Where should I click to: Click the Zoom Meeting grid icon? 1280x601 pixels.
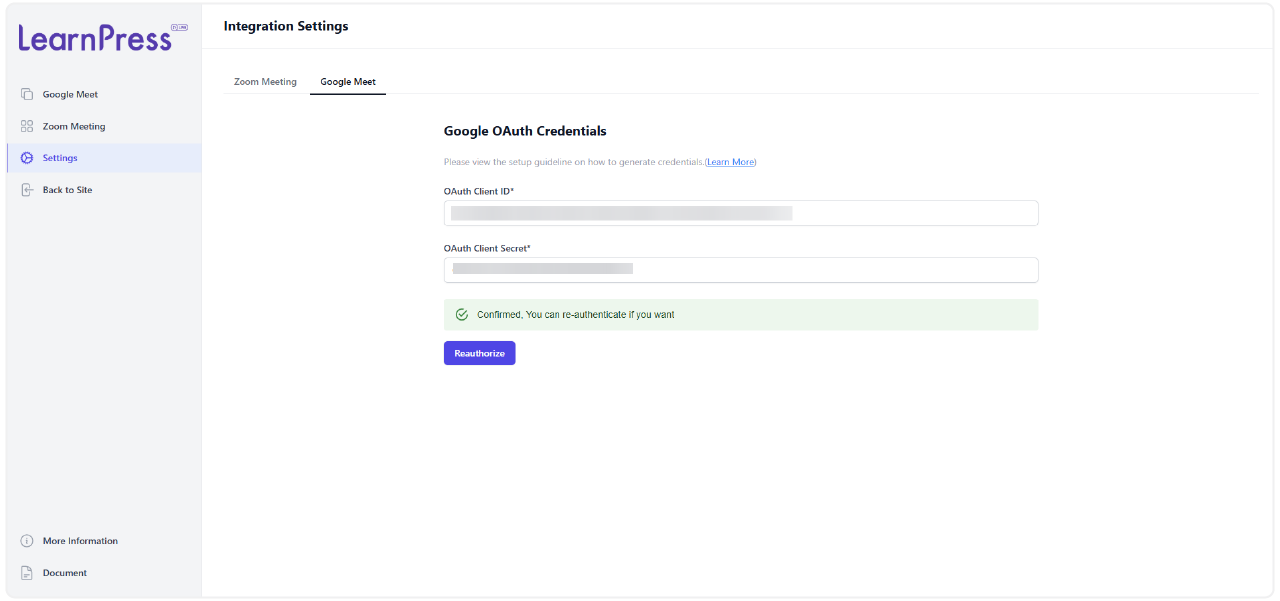27,126
